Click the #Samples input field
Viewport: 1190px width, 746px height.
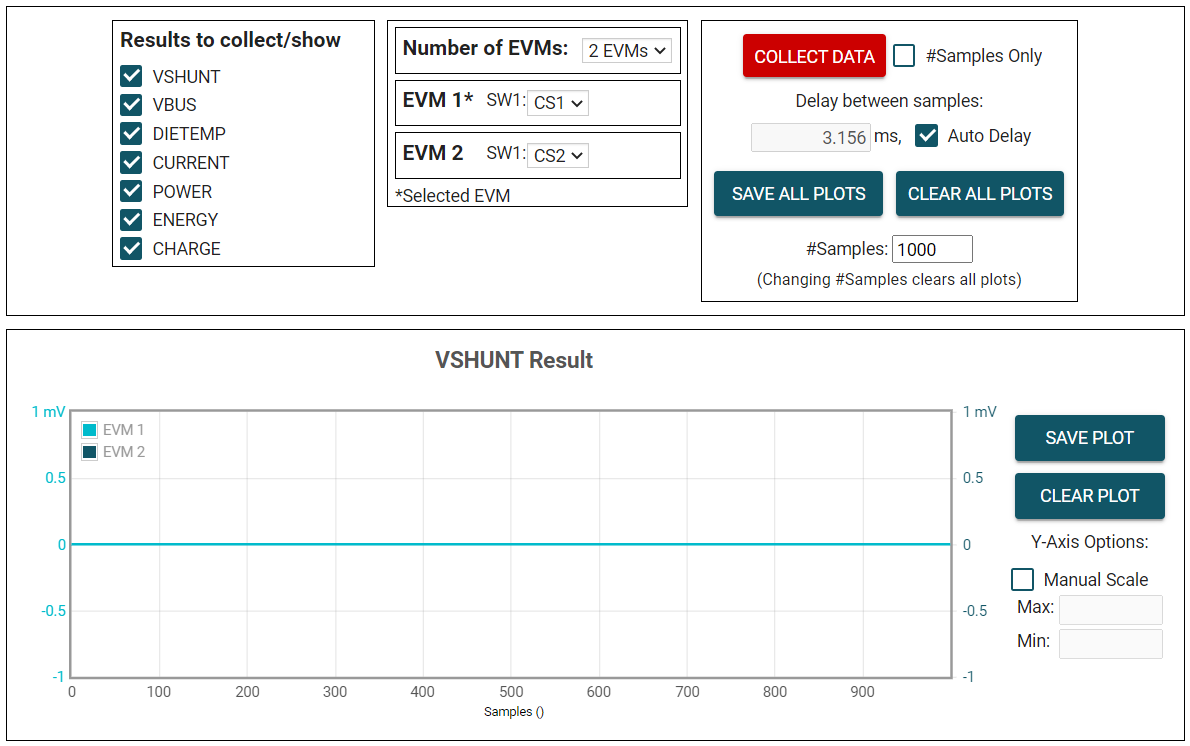click(932, 249)
